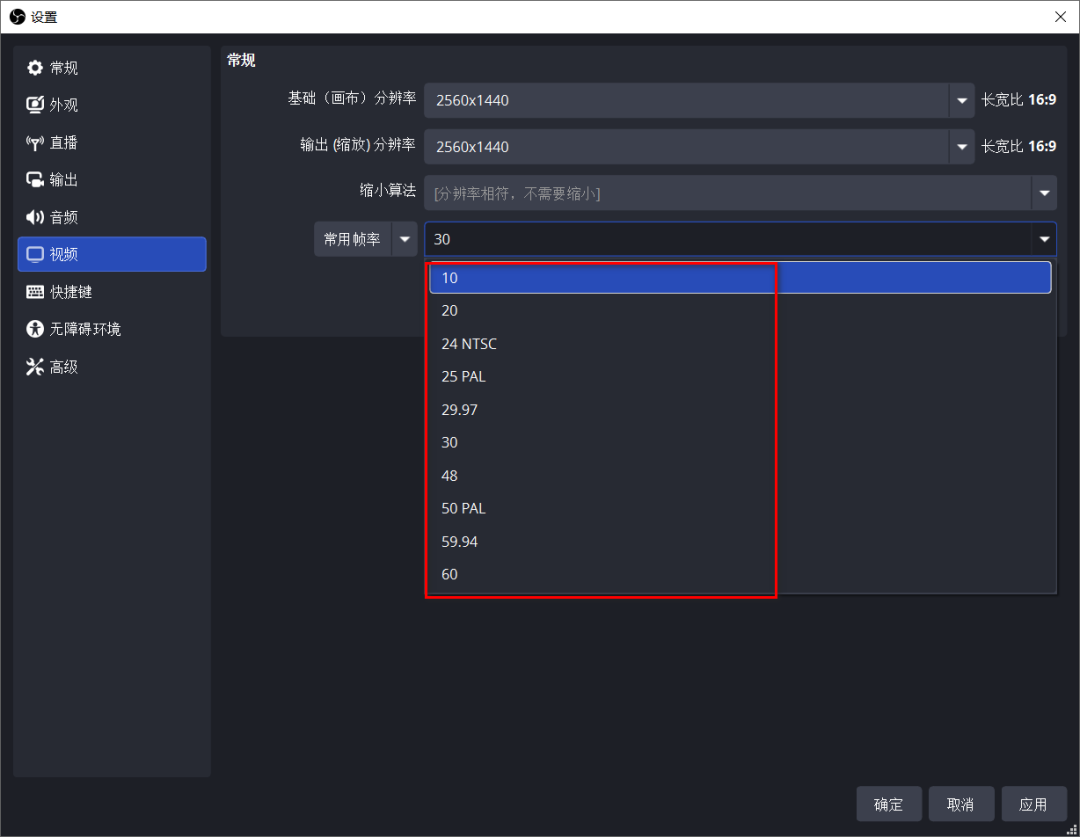
Task: Select 50 PAL frame rate option
Action: 464,508
